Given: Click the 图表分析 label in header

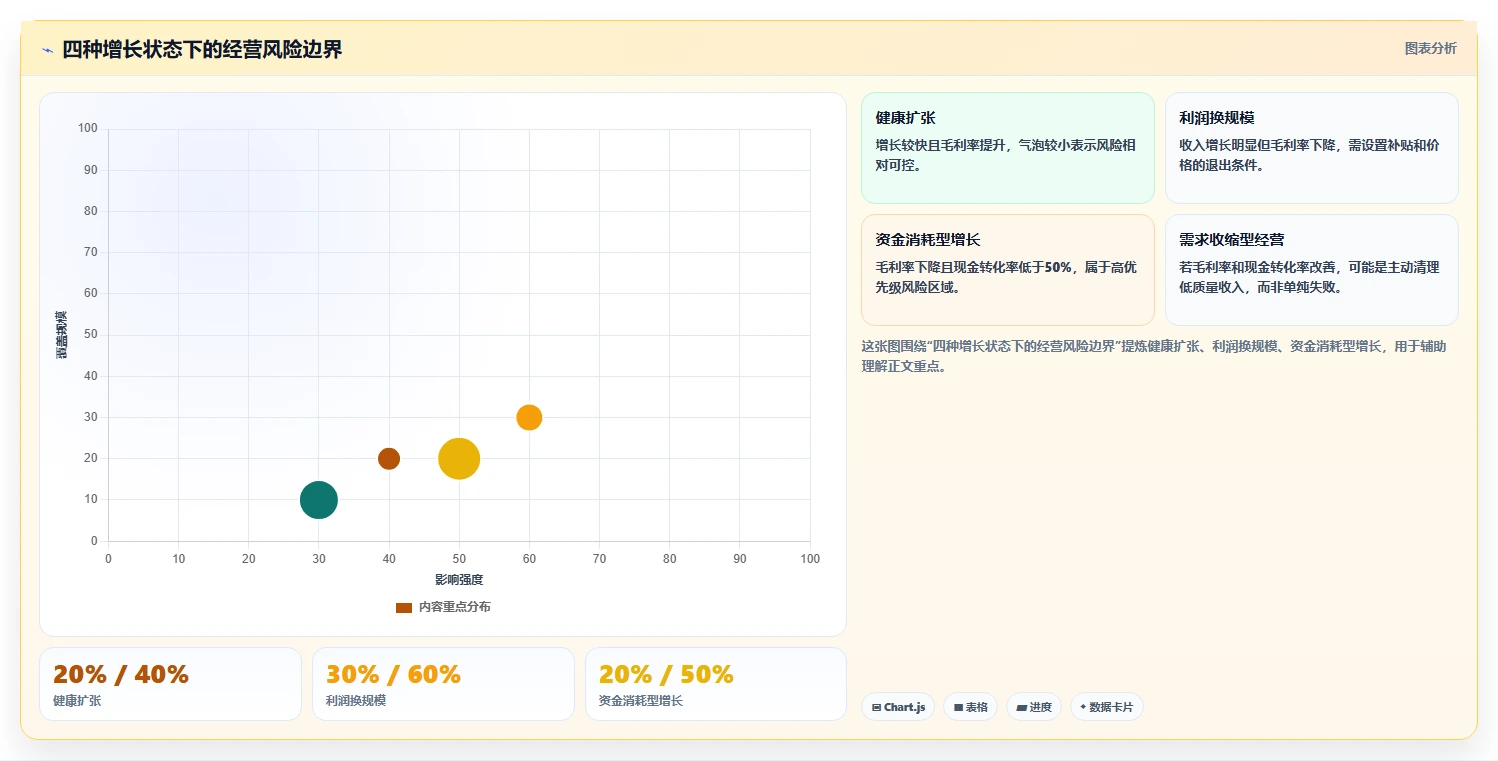Looking at the screenshot, I should click(x=1431, y=48).
